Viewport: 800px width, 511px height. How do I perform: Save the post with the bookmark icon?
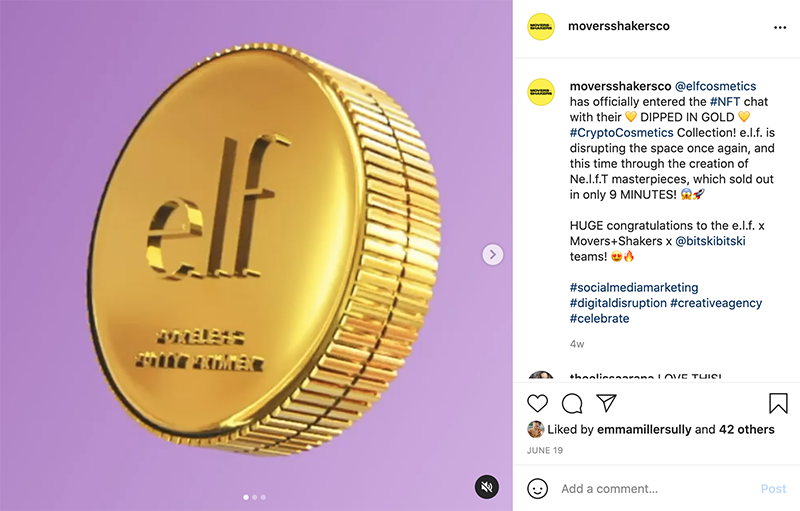coord(778,403)
